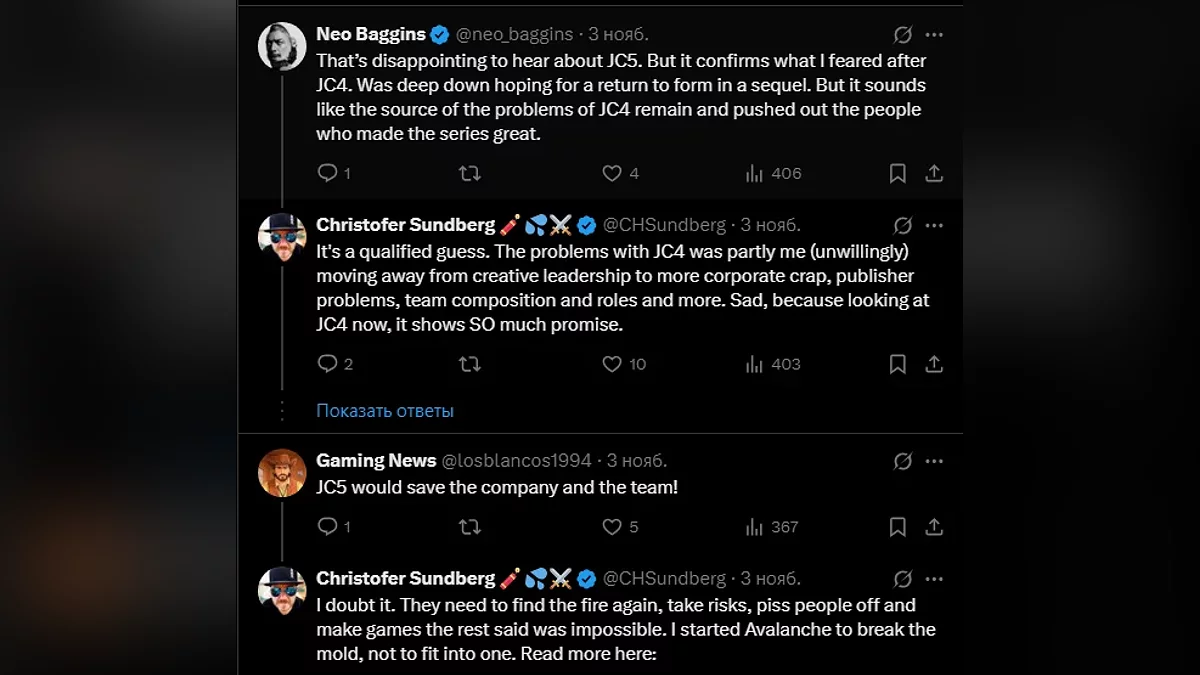
Task: Like the Gaming News tweet
Action: click(612, 526)
